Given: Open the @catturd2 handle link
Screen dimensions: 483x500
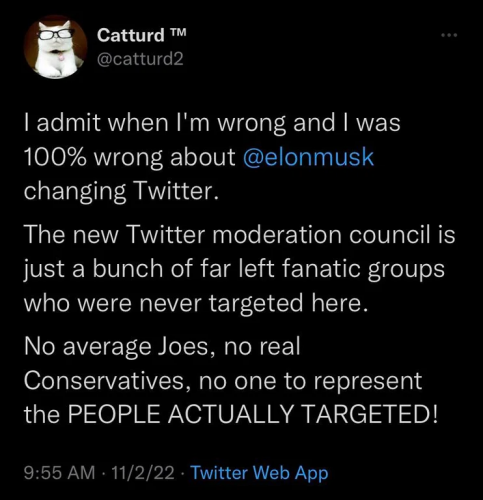Looking at the screenshot, I should [x=140, y=59].
